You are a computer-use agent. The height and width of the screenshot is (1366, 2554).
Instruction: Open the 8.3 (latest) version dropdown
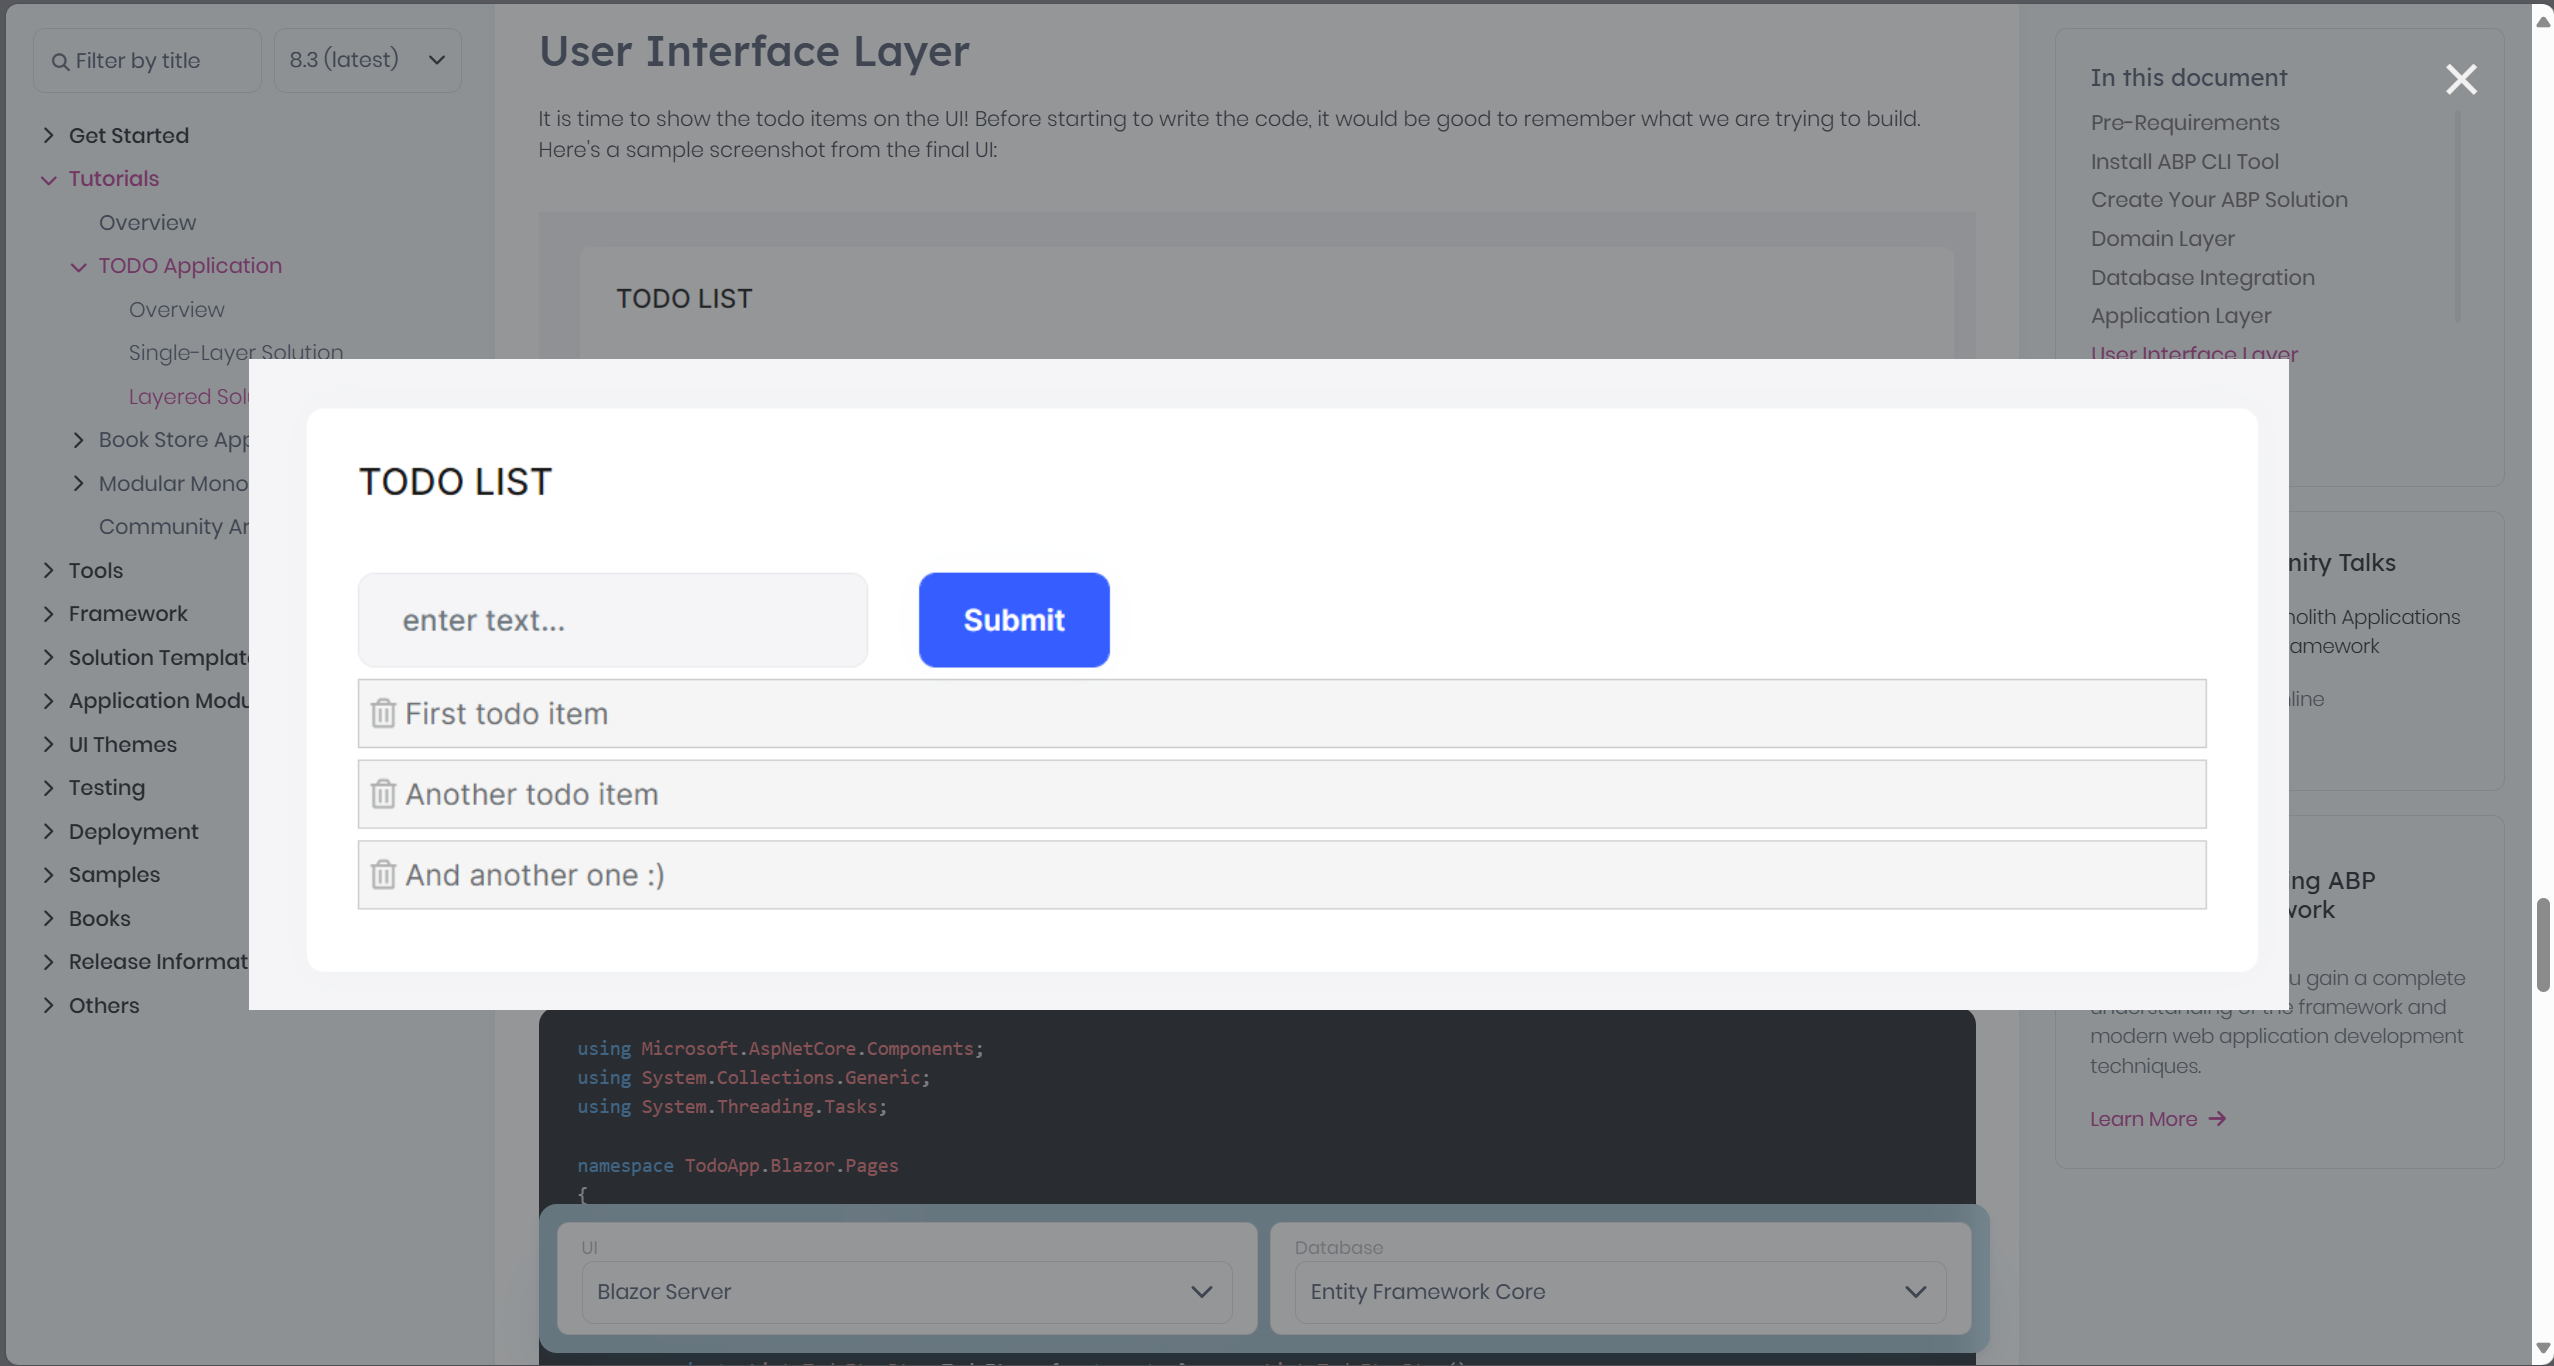click(367, 60)
